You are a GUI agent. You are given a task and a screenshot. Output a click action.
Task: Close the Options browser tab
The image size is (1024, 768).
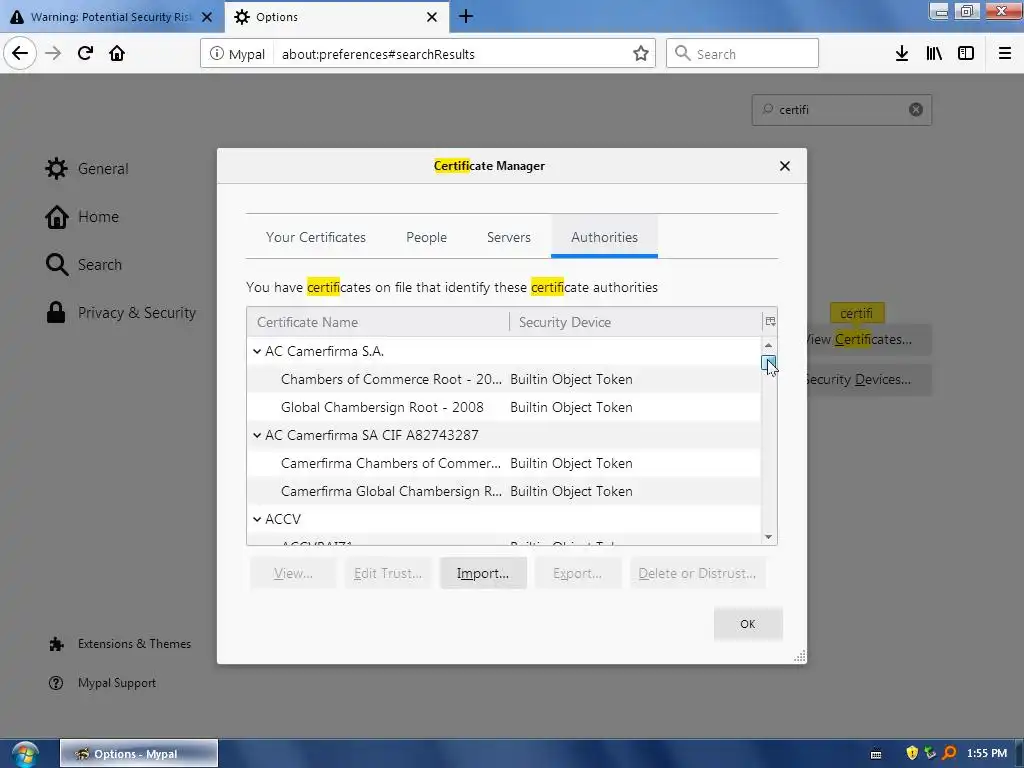pyautogui.click(x=432, y=17)
